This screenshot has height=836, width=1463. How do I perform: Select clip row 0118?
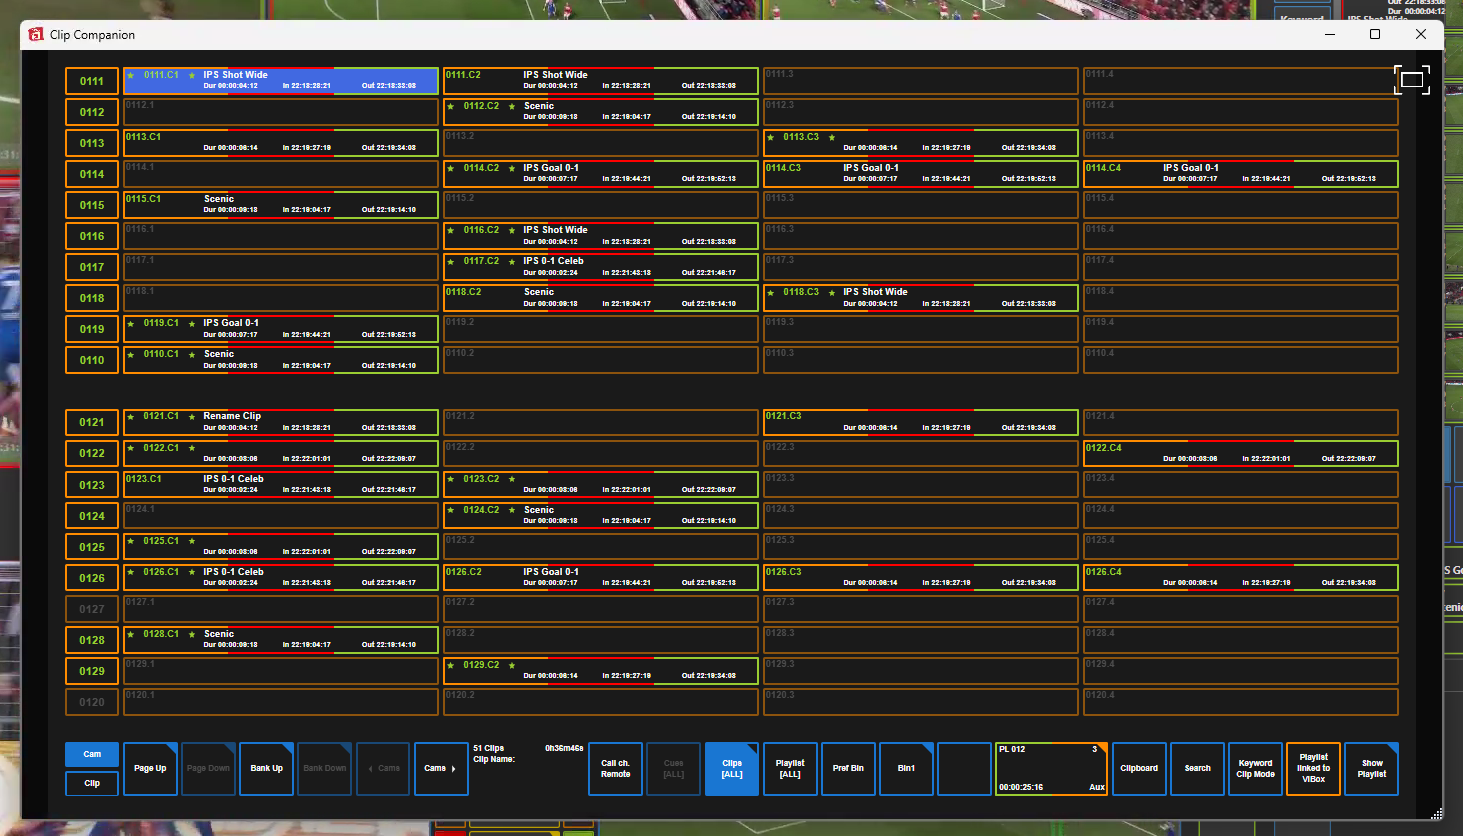92,298
